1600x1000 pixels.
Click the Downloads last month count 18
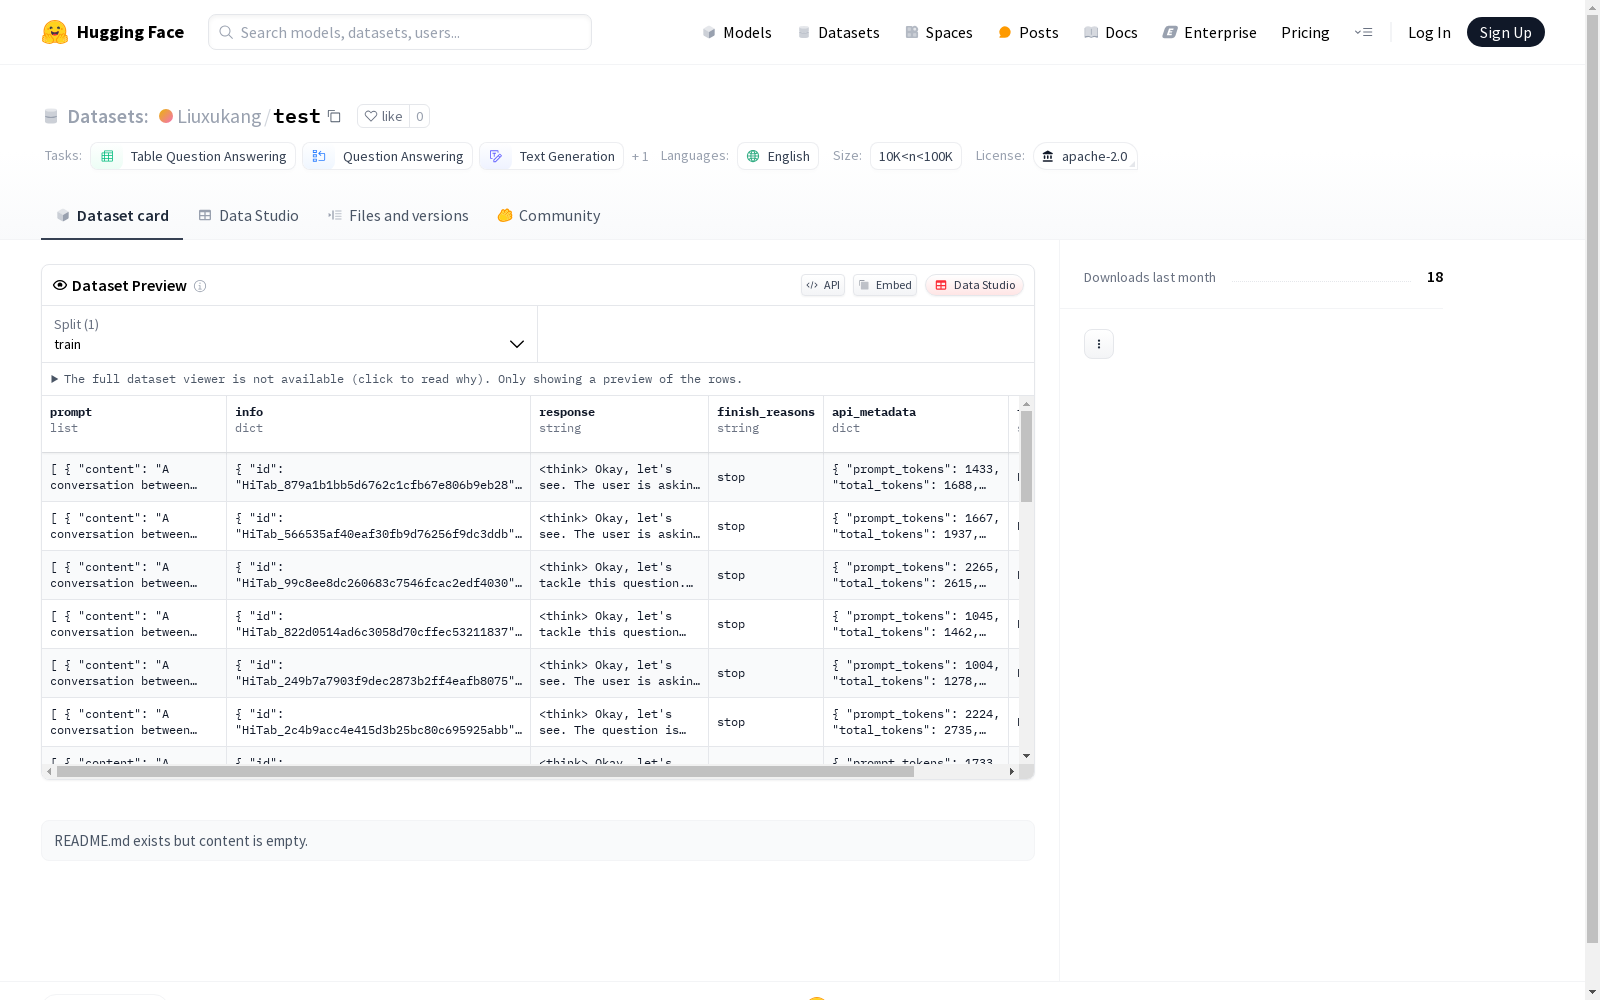click(x=1435, y=277)
